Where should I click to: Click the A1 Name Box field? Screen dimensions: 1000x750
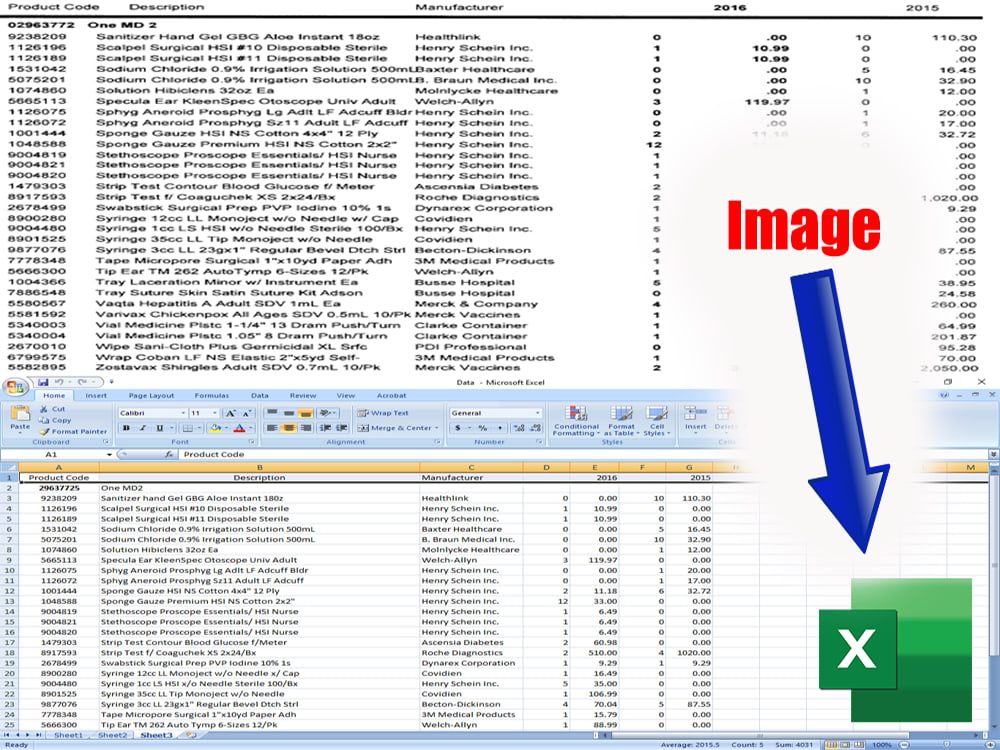coord(52,455)
